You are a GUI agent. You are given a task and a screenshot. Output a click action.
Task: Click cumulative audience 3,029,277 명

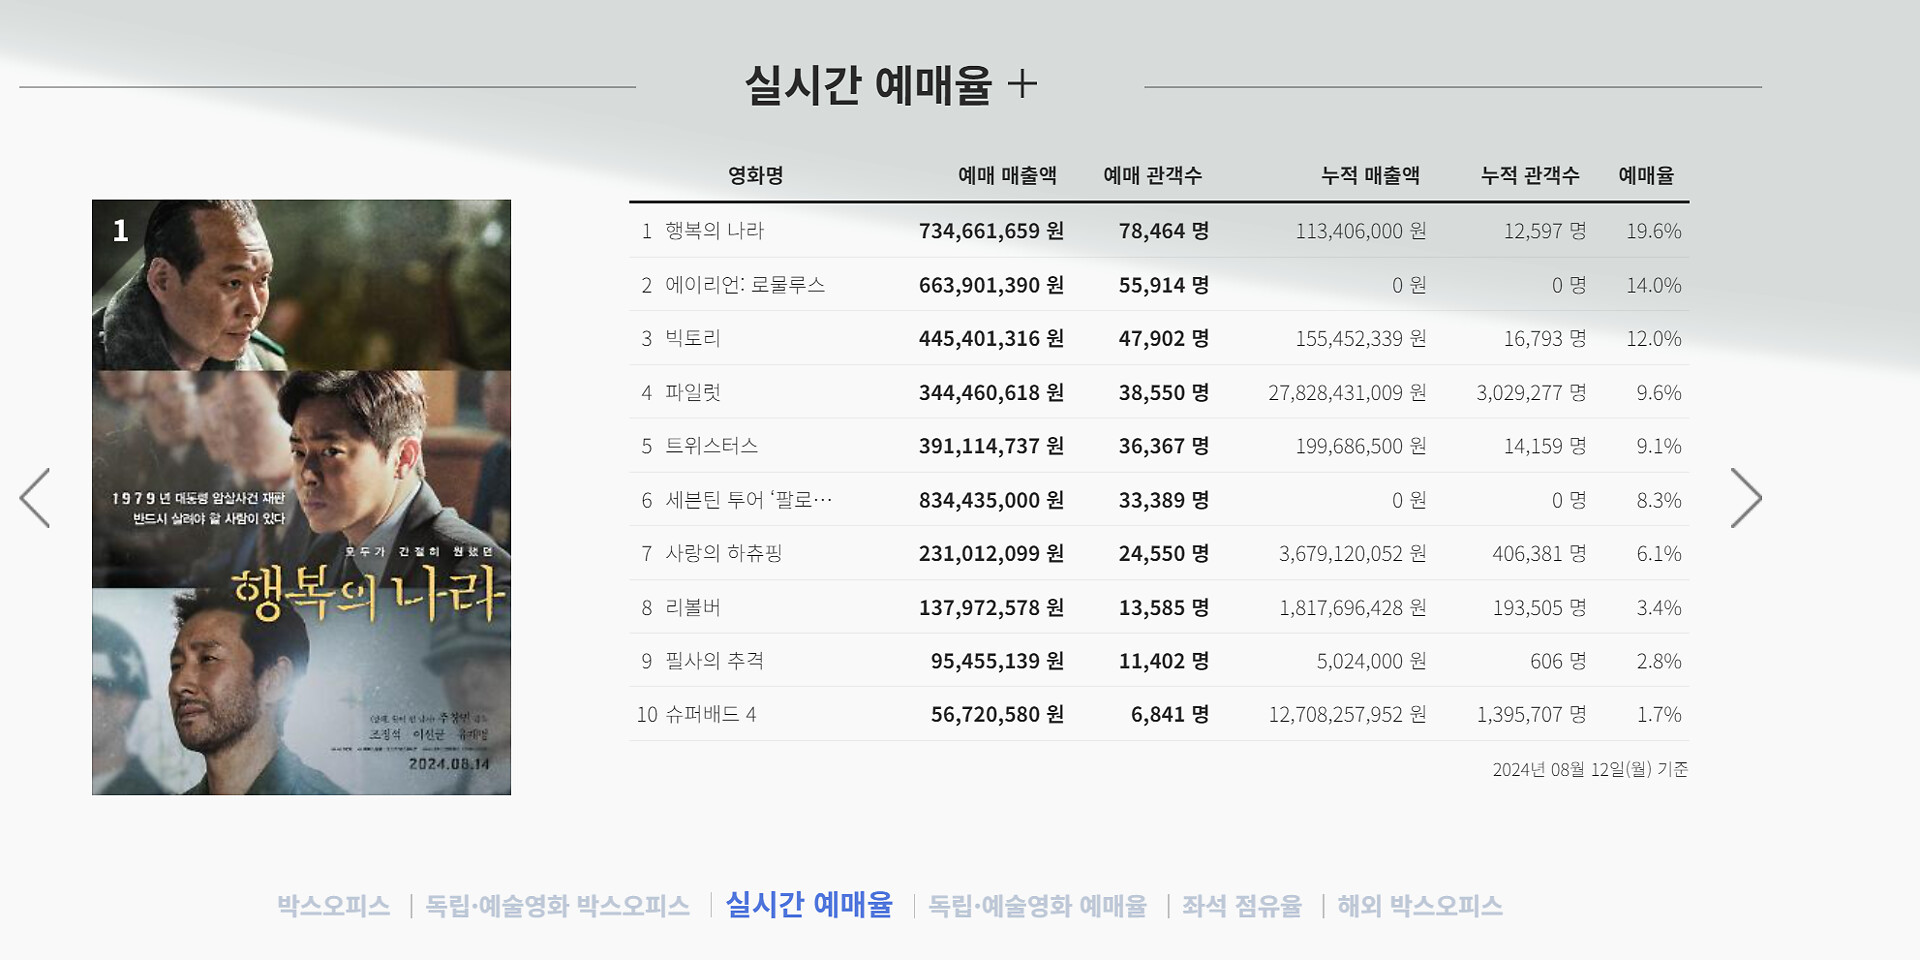point(1531,393)
